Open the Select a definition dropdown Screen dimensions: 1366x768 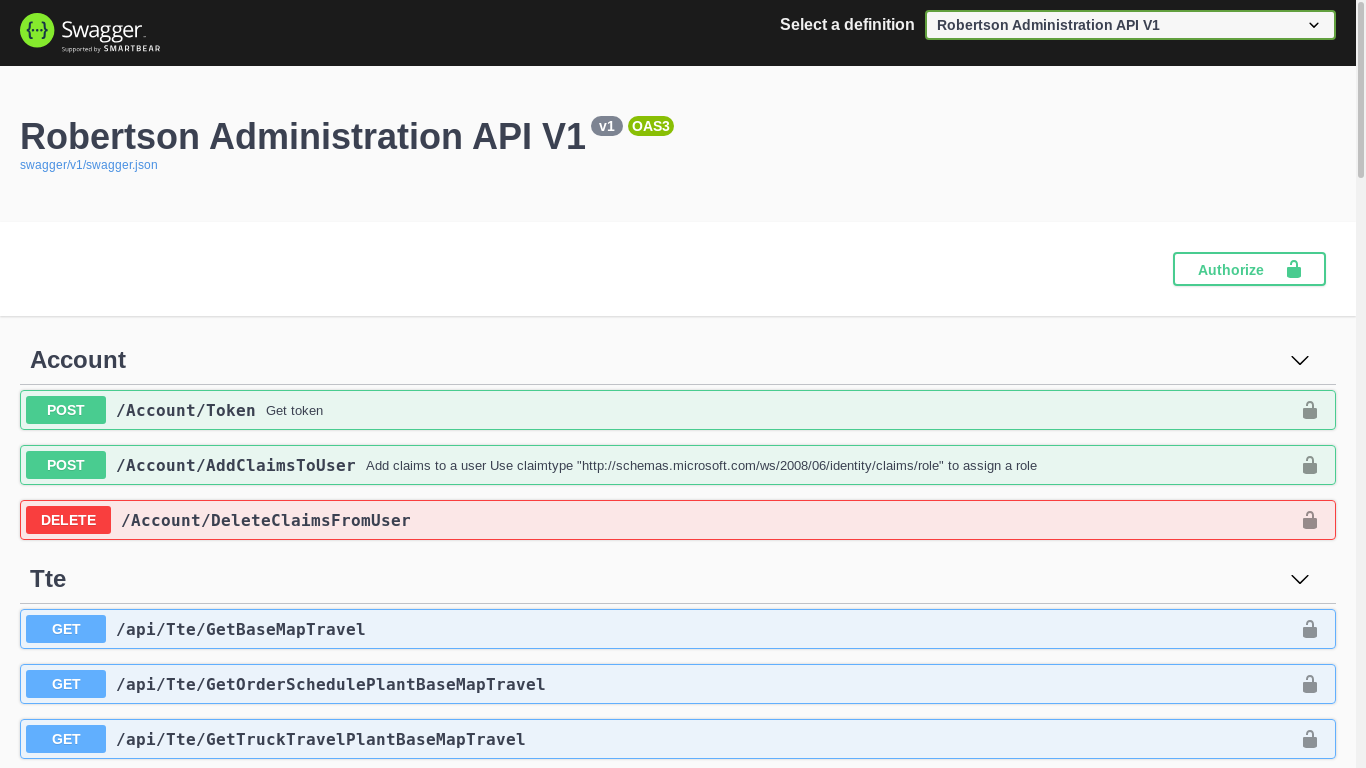pyautogui.click(x=1130, y=25)
